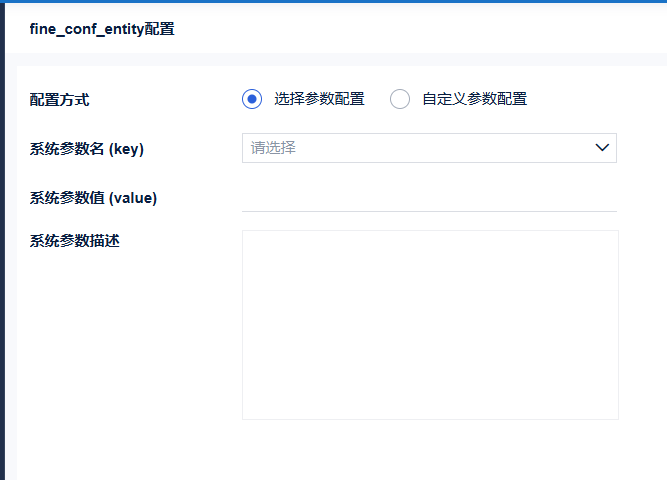Click the empty form area below description box
Image resolution: width=667 pixels, height=480 pixels.
tap(430, 450)
